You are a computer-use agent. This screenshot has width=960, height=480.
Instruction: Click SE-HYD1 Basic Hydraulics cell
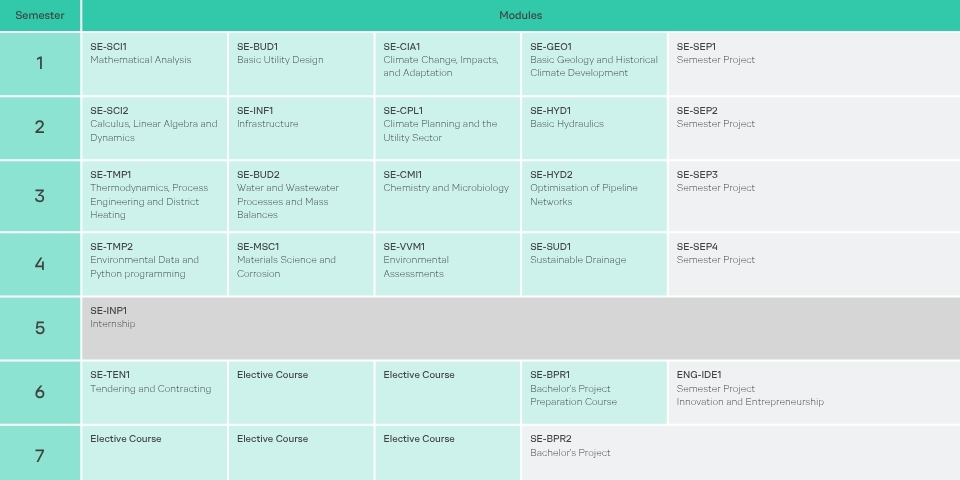594,128
